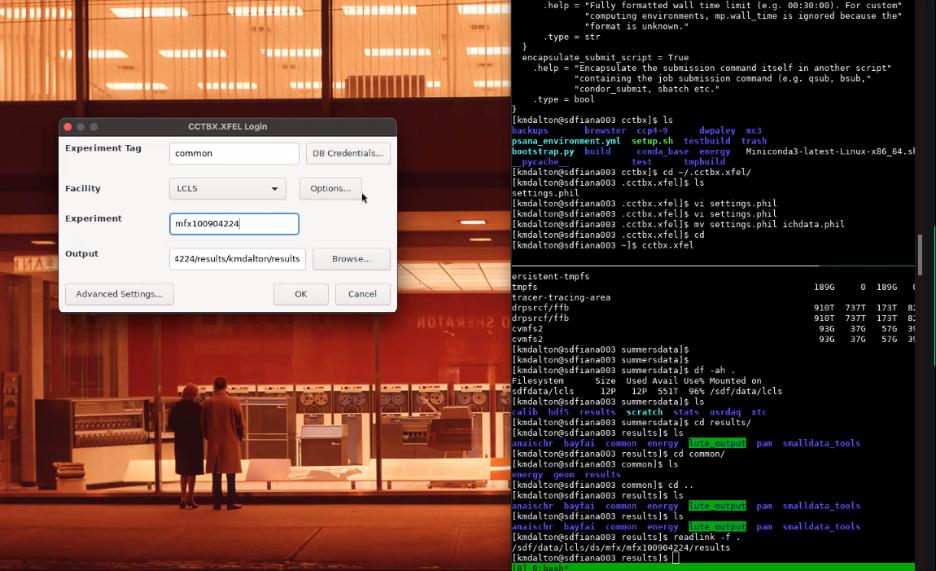
Task: Click into the Experiment field mfx100904224
Action: pyautogui.click(x=234, y=224)
